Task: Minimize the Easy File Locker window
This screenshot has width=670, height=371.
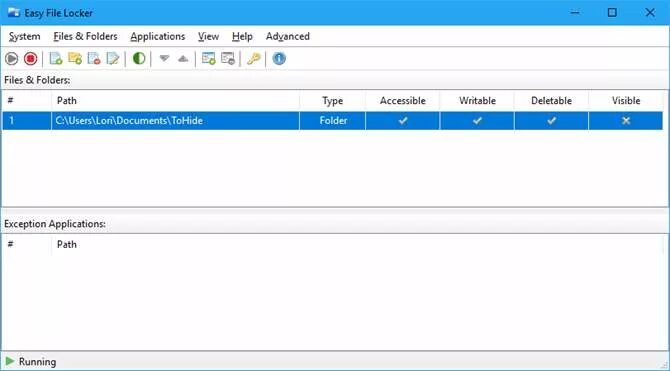Action: 575,12
